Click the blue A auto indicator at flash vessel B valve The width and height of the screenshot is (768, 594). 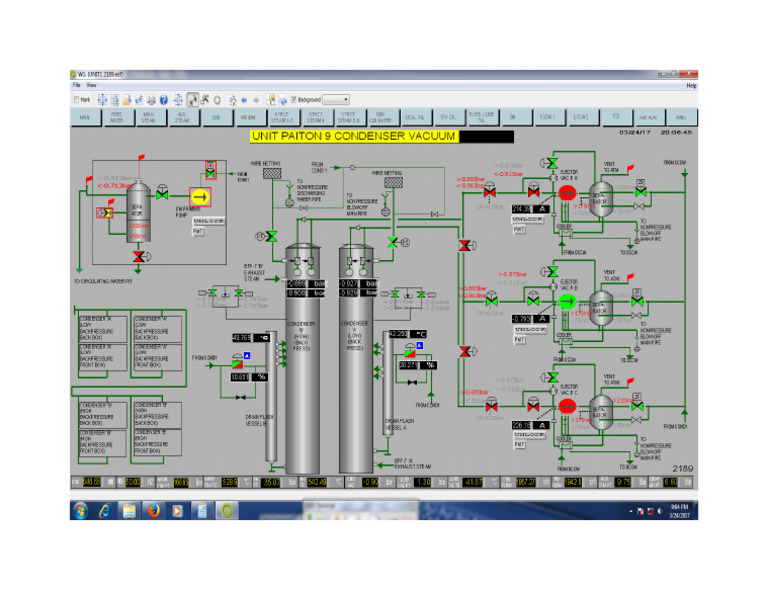coord(247,356)
